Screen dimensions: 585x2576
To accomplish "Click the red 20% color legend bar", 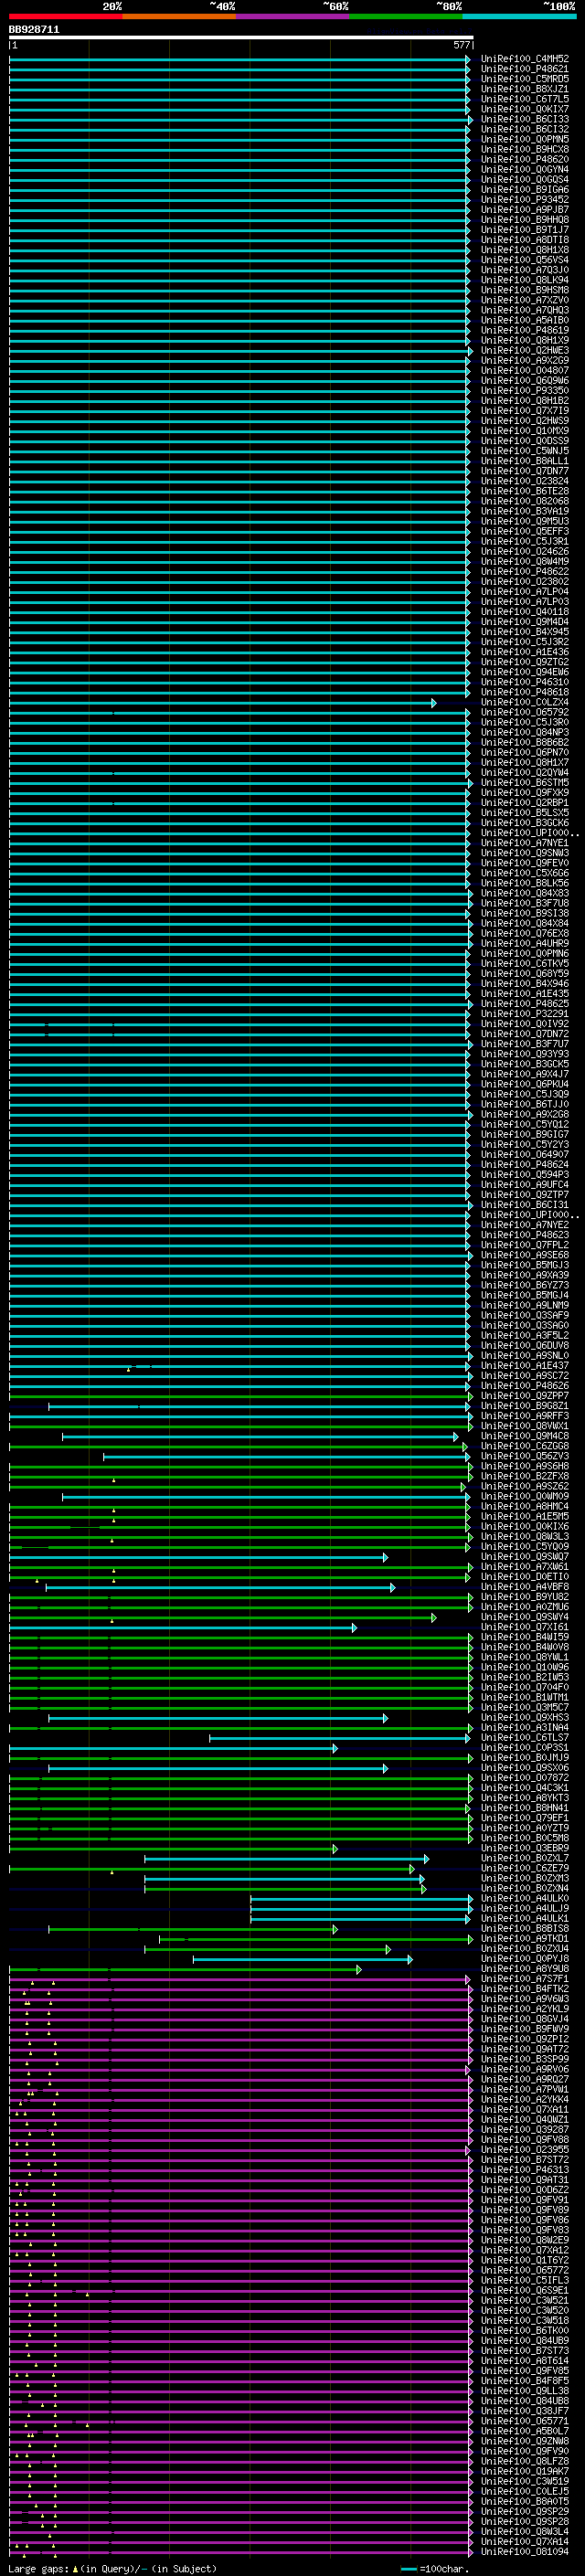I will tap(66, 16).
